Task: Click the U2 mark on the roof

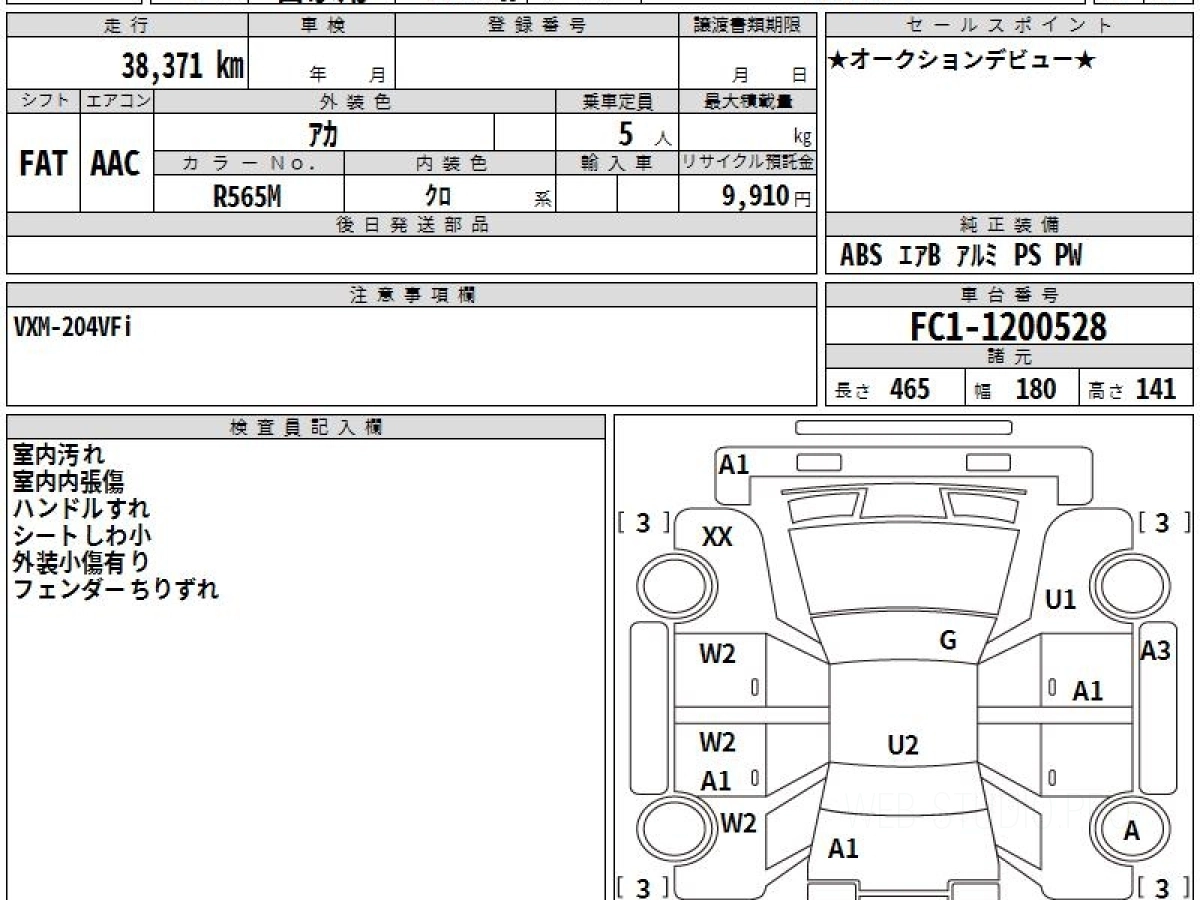Action: click(x=903, y=745)
